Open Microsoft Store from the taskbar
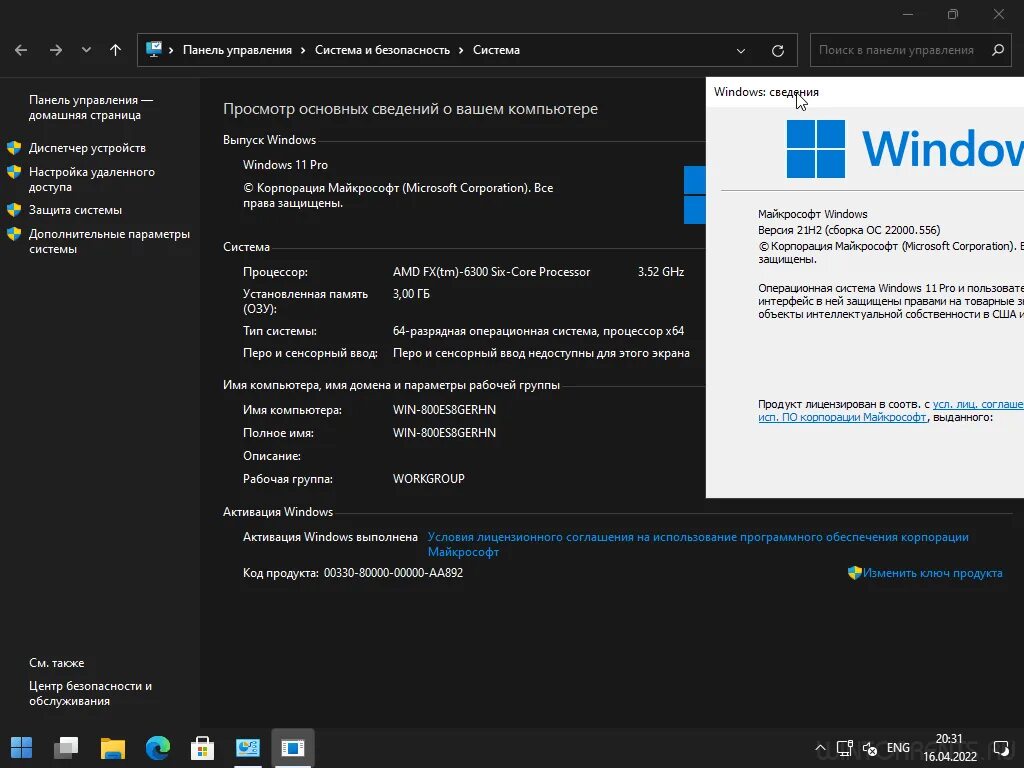The height and width of the screenshot is (768, 1024). click(202, 748)
